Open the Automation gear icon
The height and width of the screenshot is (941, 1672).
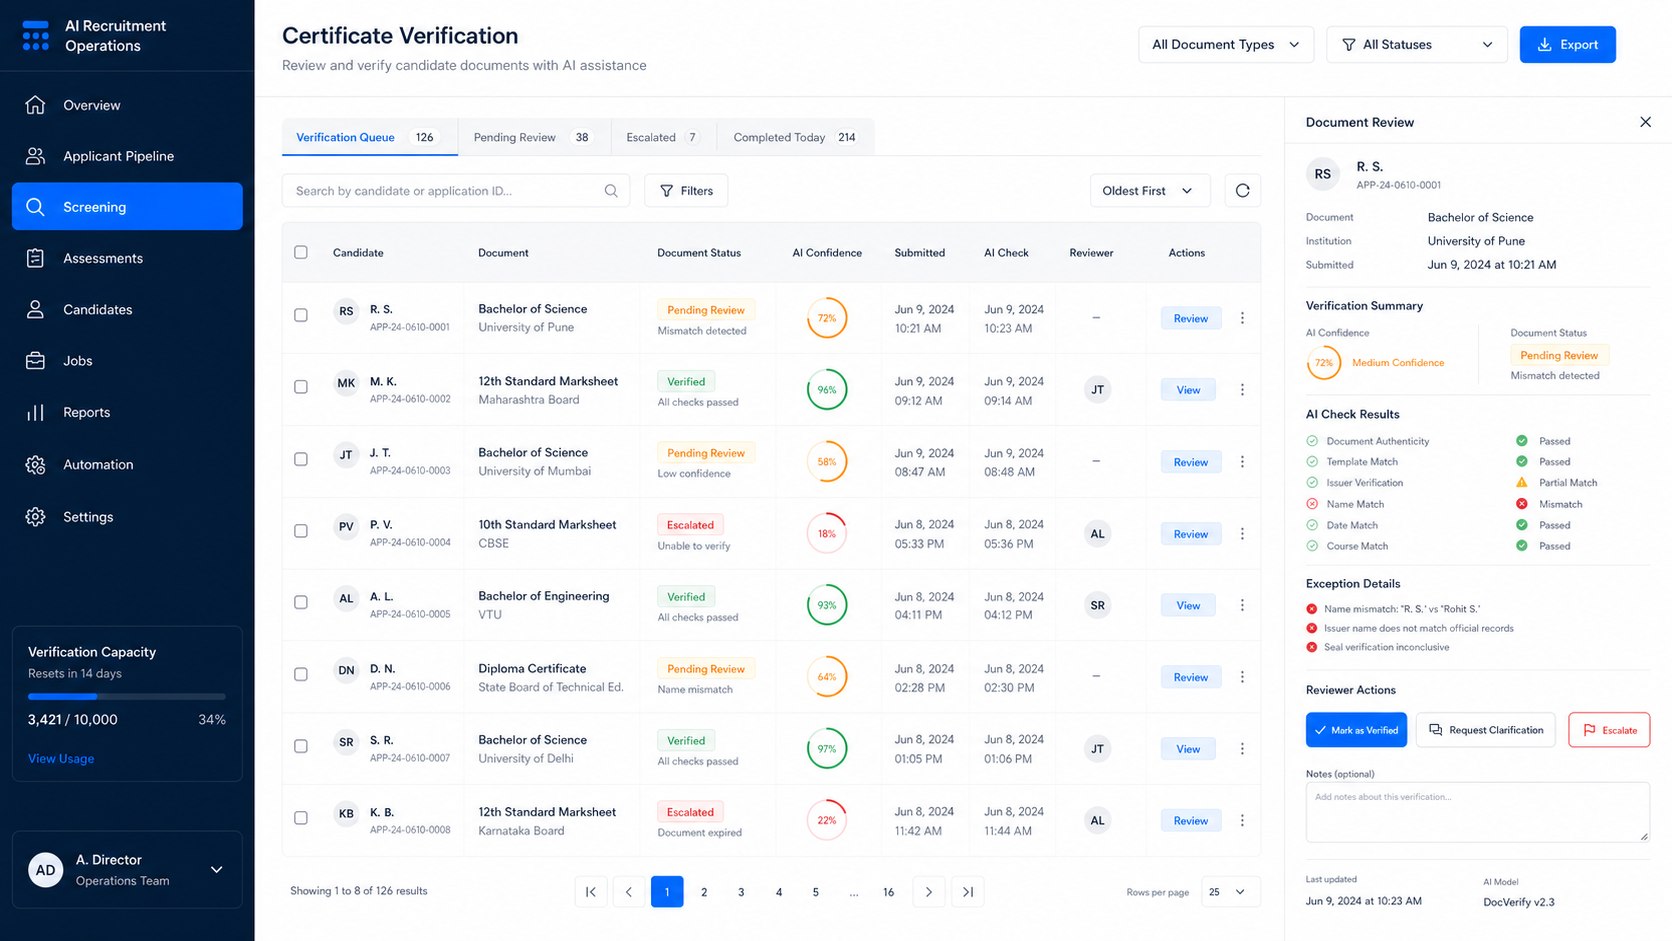tap(35, 465)
